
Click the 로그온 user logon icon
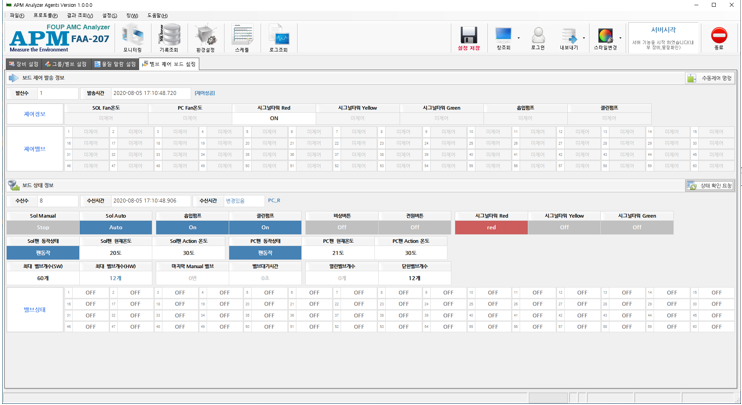point(538,39)
